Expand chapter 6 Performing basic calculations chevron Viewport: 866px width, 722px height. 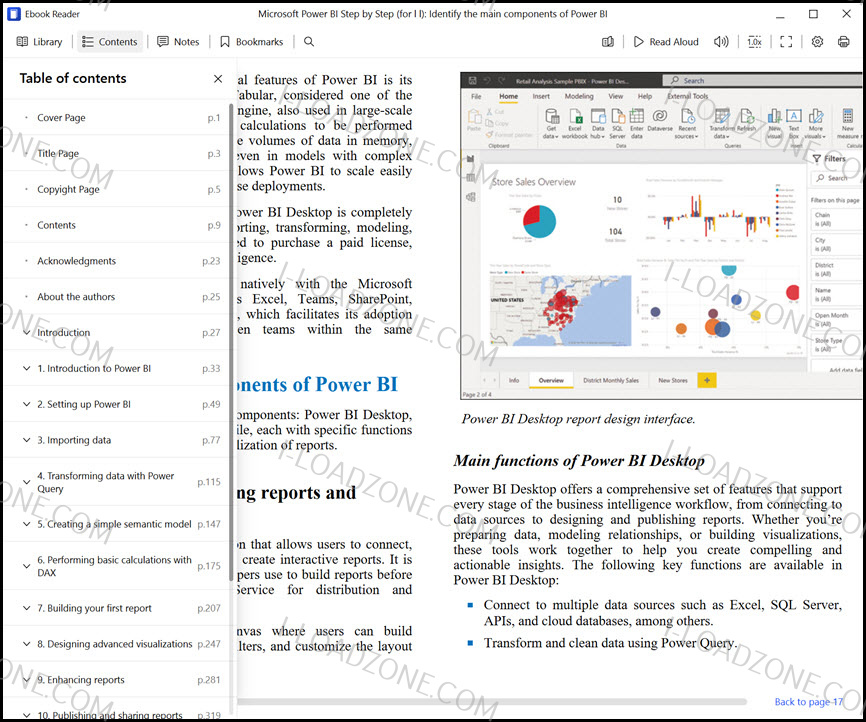pos(27,566)
